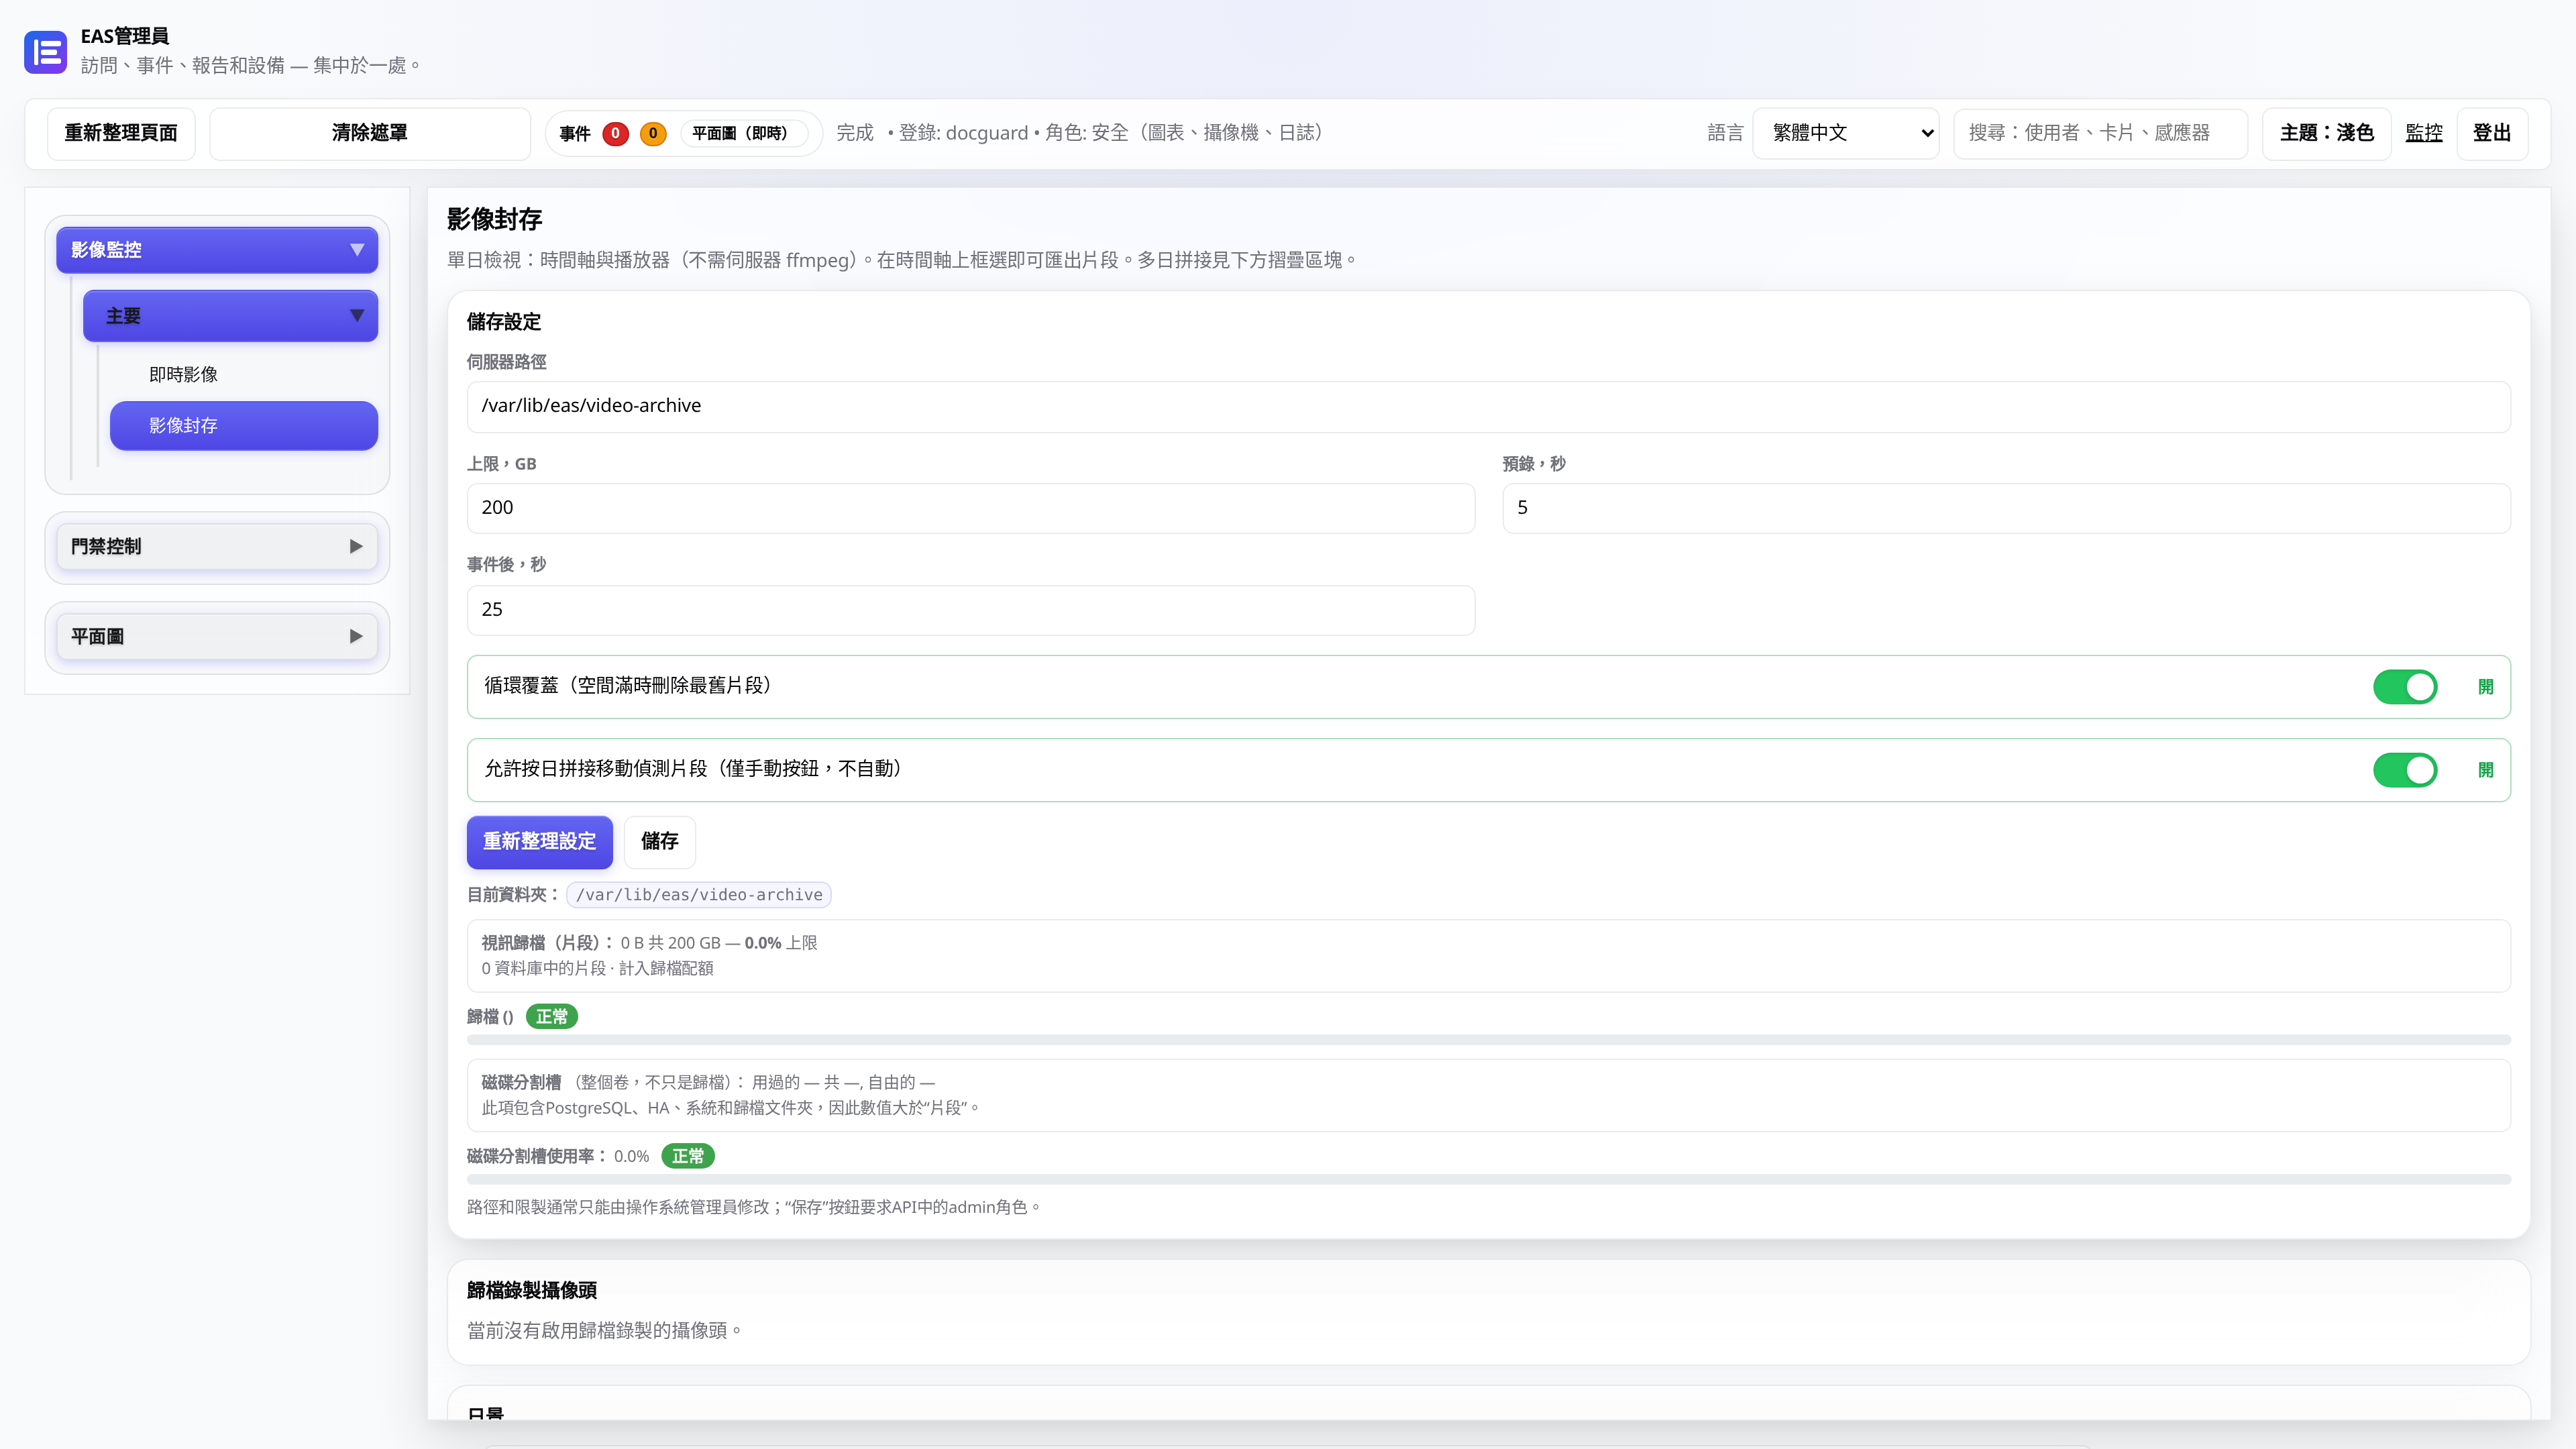Click the 預錄，秒 input field
The height and width of the screenshot is (1449, 2576).
(x=2006, y=508)
